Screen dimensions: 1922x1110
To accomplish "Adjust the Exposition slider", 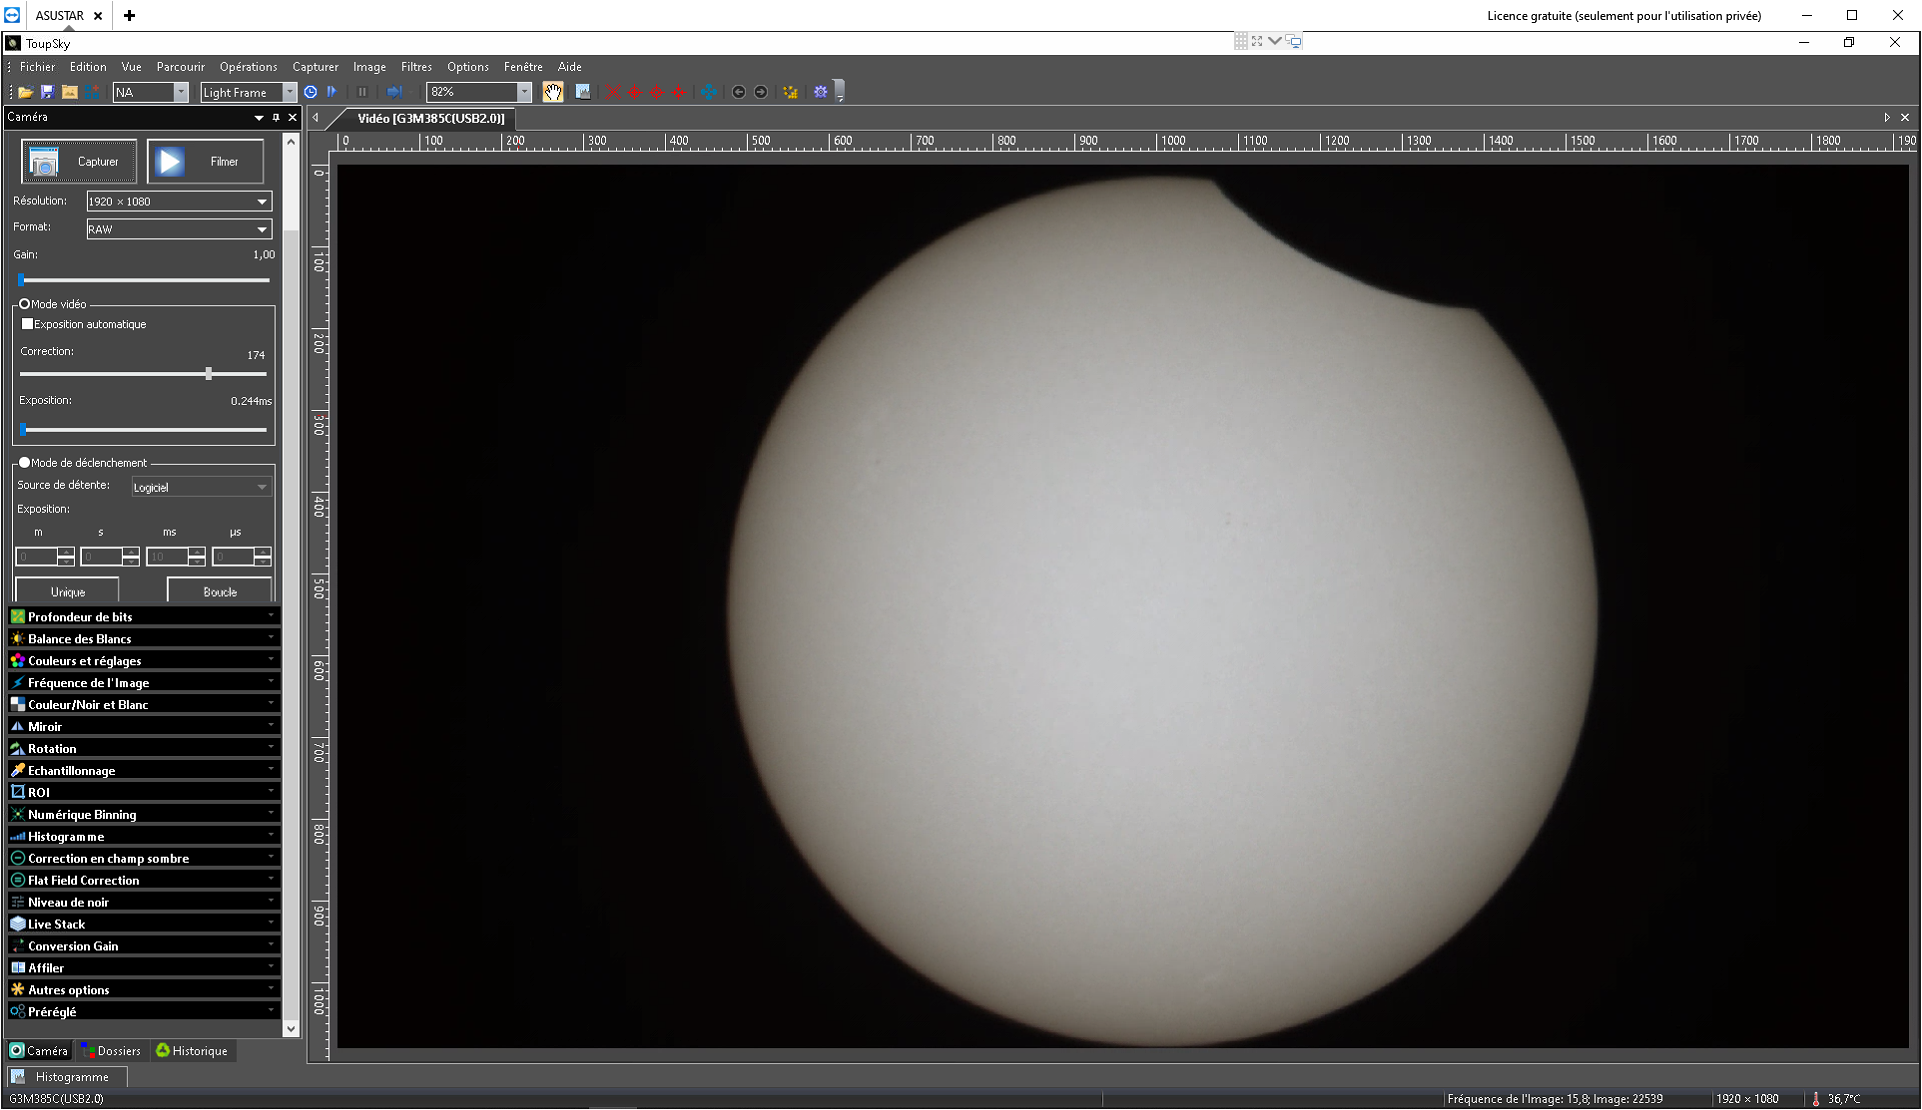I will tap(144, 430).
